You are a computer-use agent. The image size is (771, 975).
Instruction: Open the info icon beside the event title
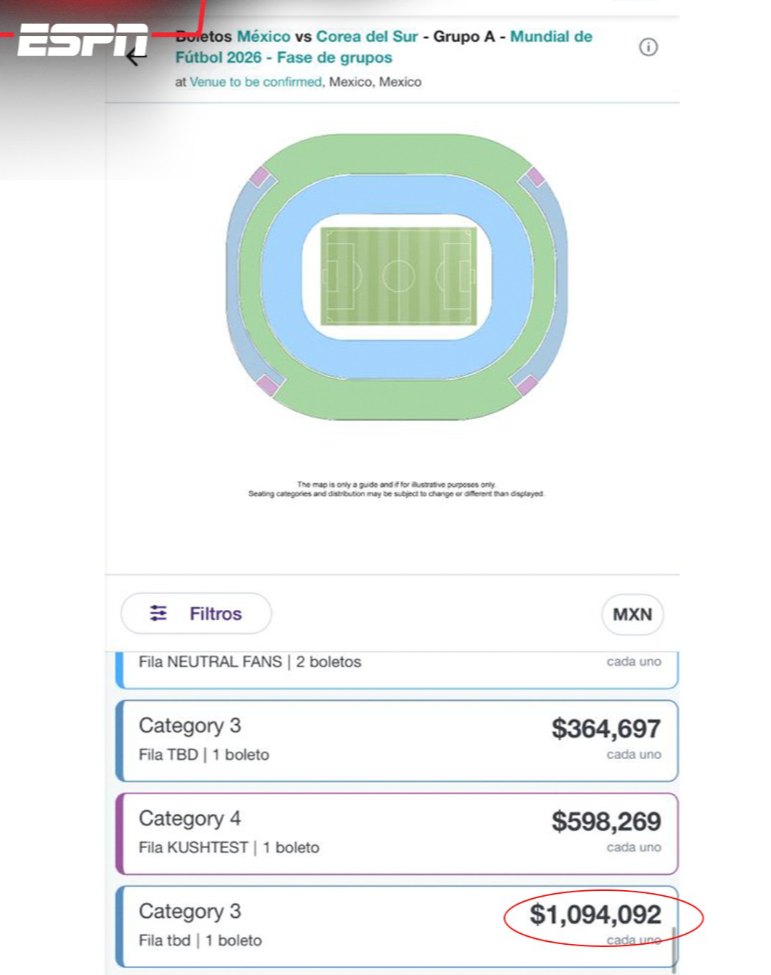(x=648, y=47)
